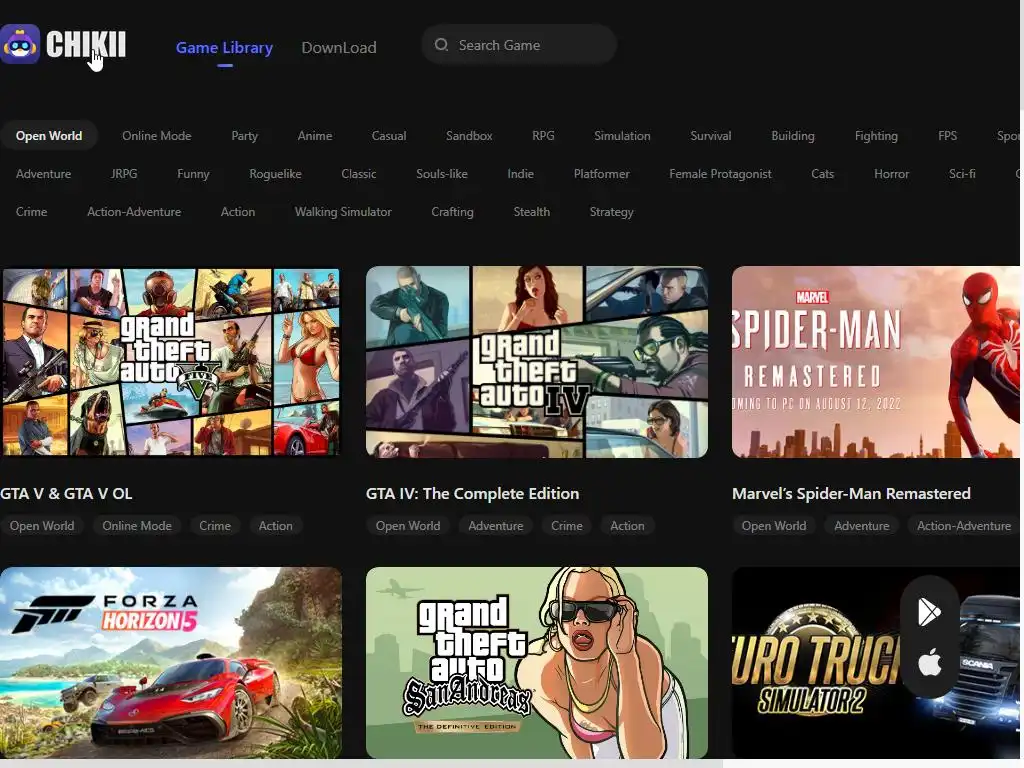Viewport: 1024px width, 768px height.
Task: Choose the Sandbox category filter
Action: (469, 136)
